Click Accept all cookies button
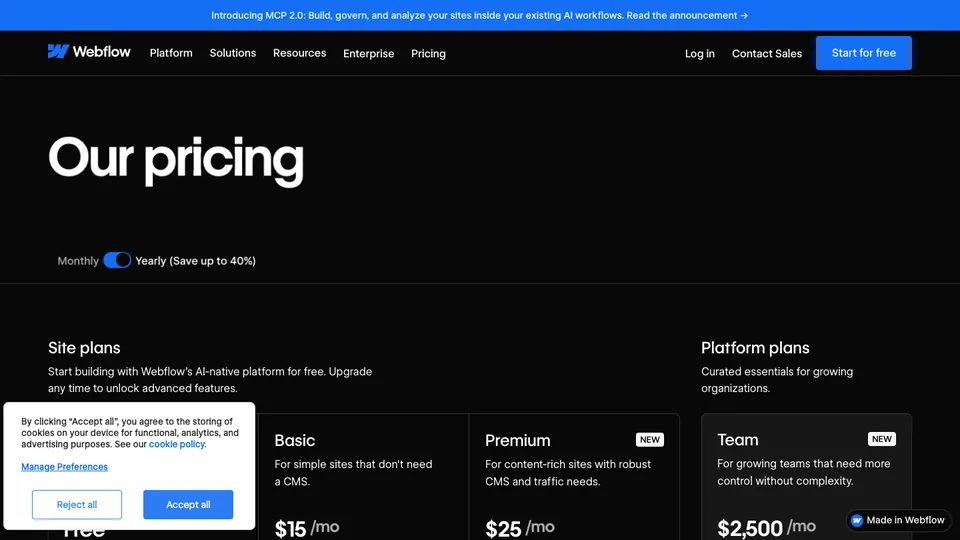The width and height of the screenshot is (960, 540). (188, 504)
